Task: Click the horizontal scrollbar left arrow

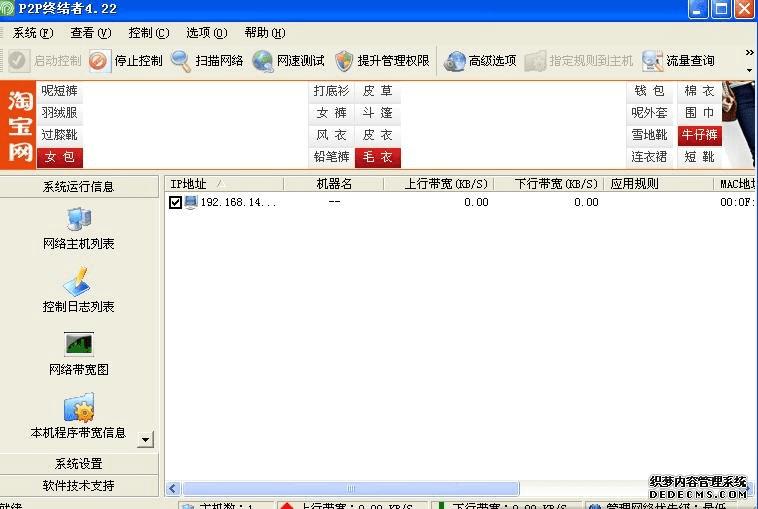Action: coord(173,489)
